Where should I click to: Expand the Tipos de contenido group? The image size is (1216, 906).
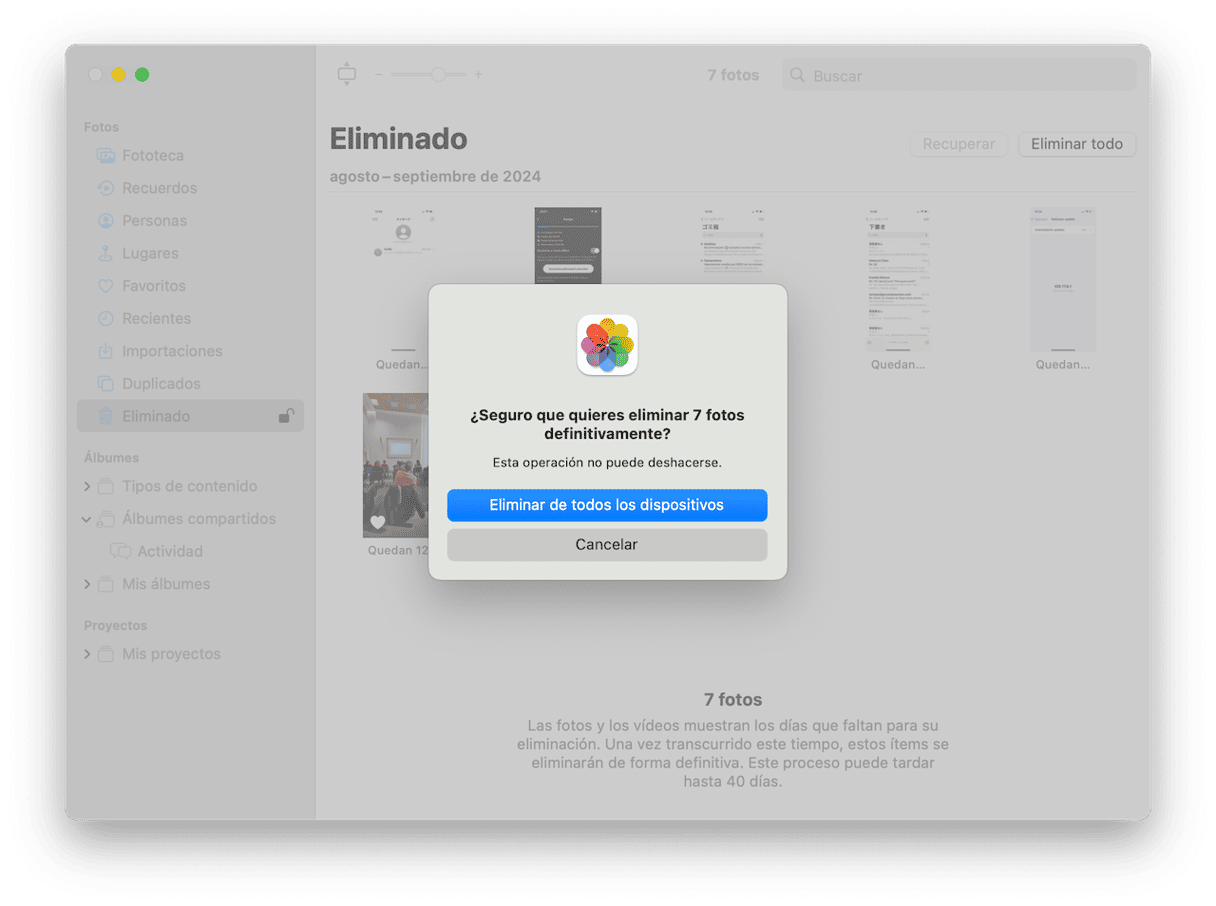click(x=87, y=486)
